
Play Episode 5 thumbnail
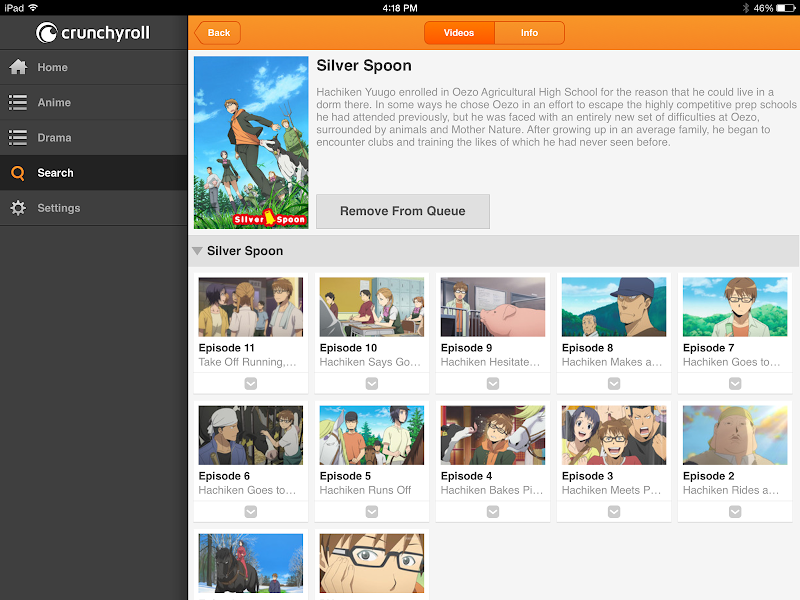[372, 435]
